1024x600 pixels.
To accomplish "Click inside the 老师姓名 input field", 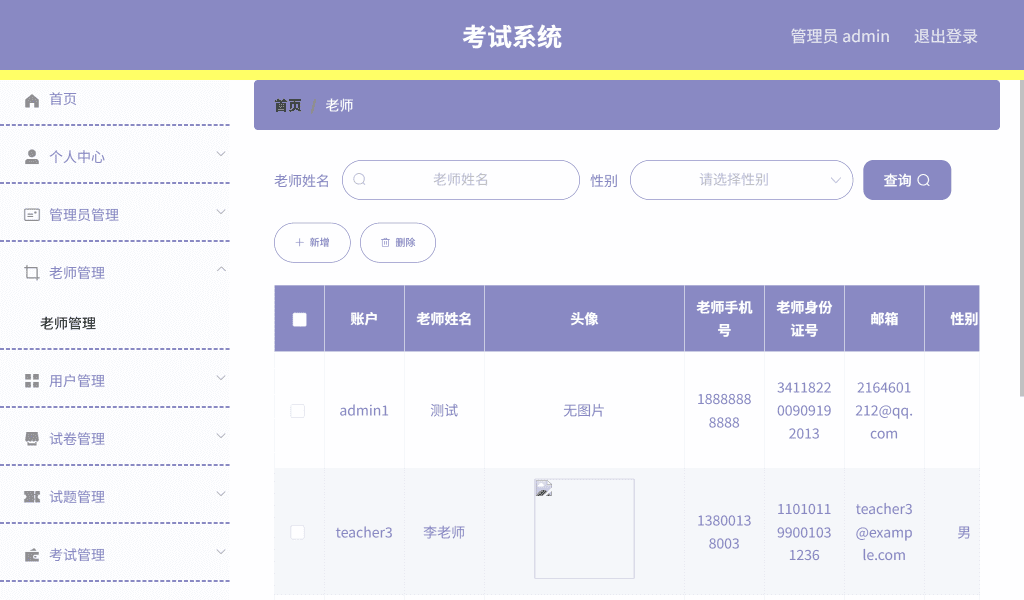I will [460, 180].
